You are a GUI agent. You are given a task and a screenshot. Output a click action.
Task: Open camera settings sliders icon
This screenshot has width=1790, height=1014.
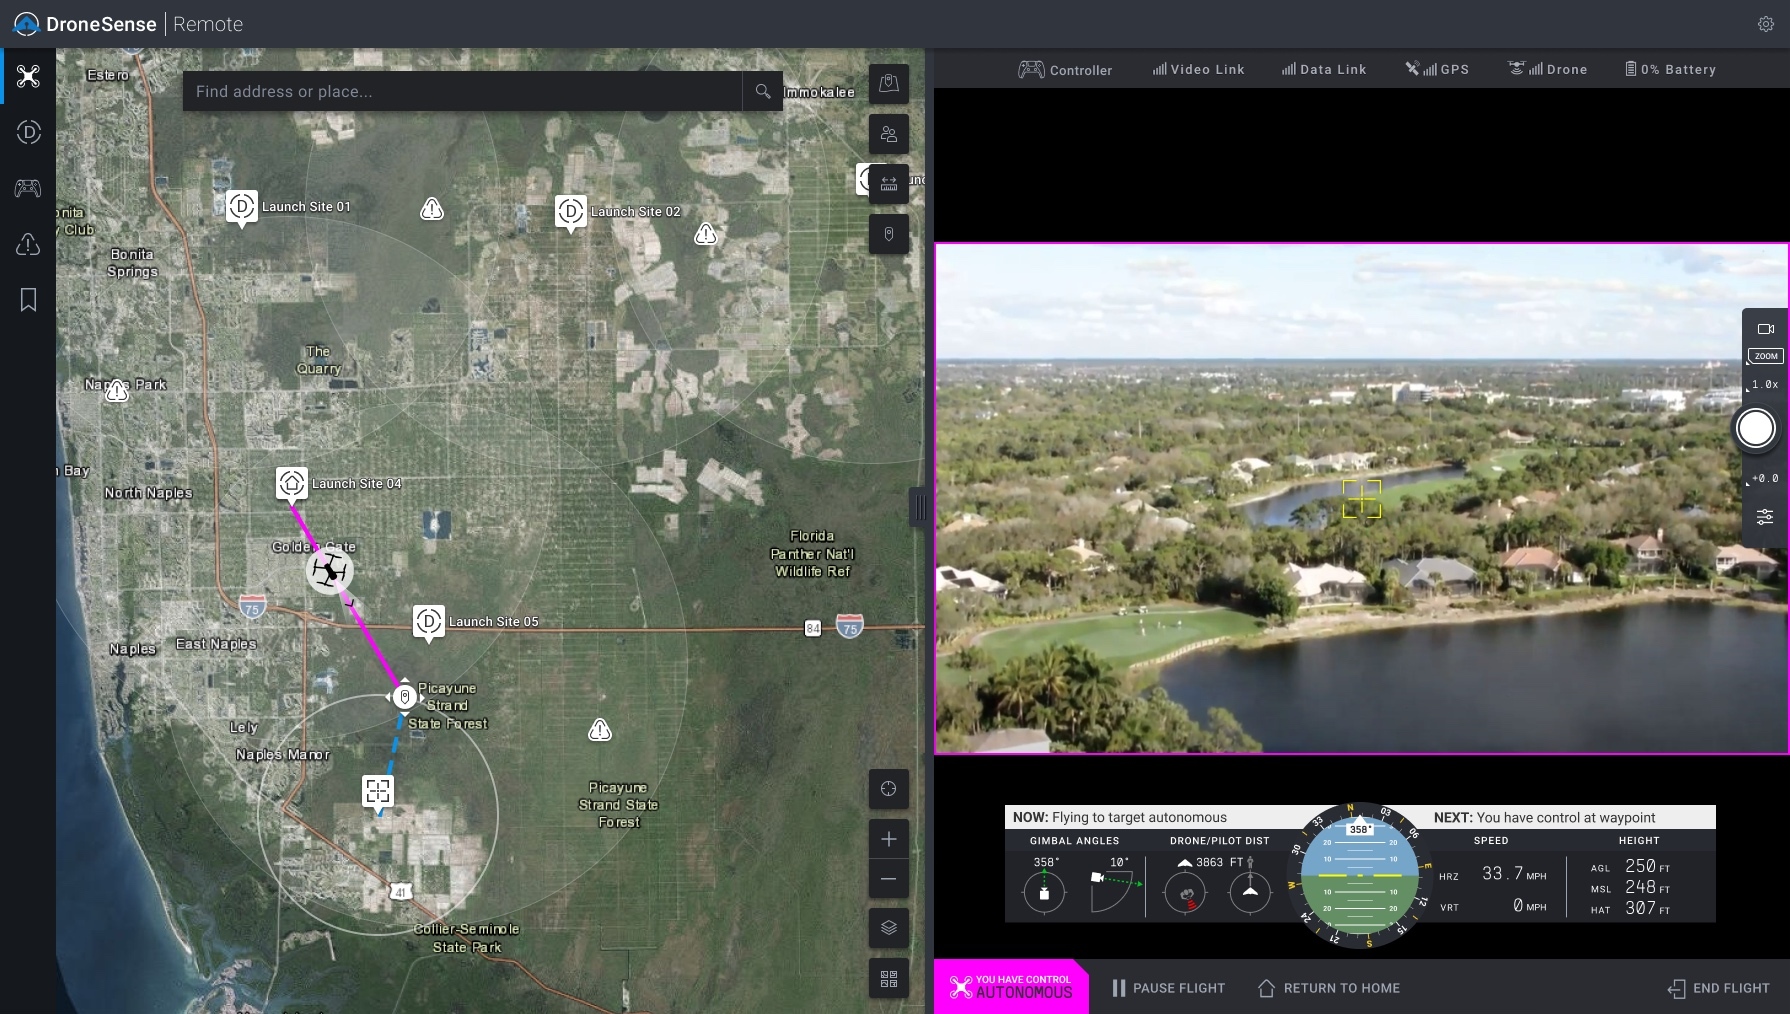tap(1765, 517)
